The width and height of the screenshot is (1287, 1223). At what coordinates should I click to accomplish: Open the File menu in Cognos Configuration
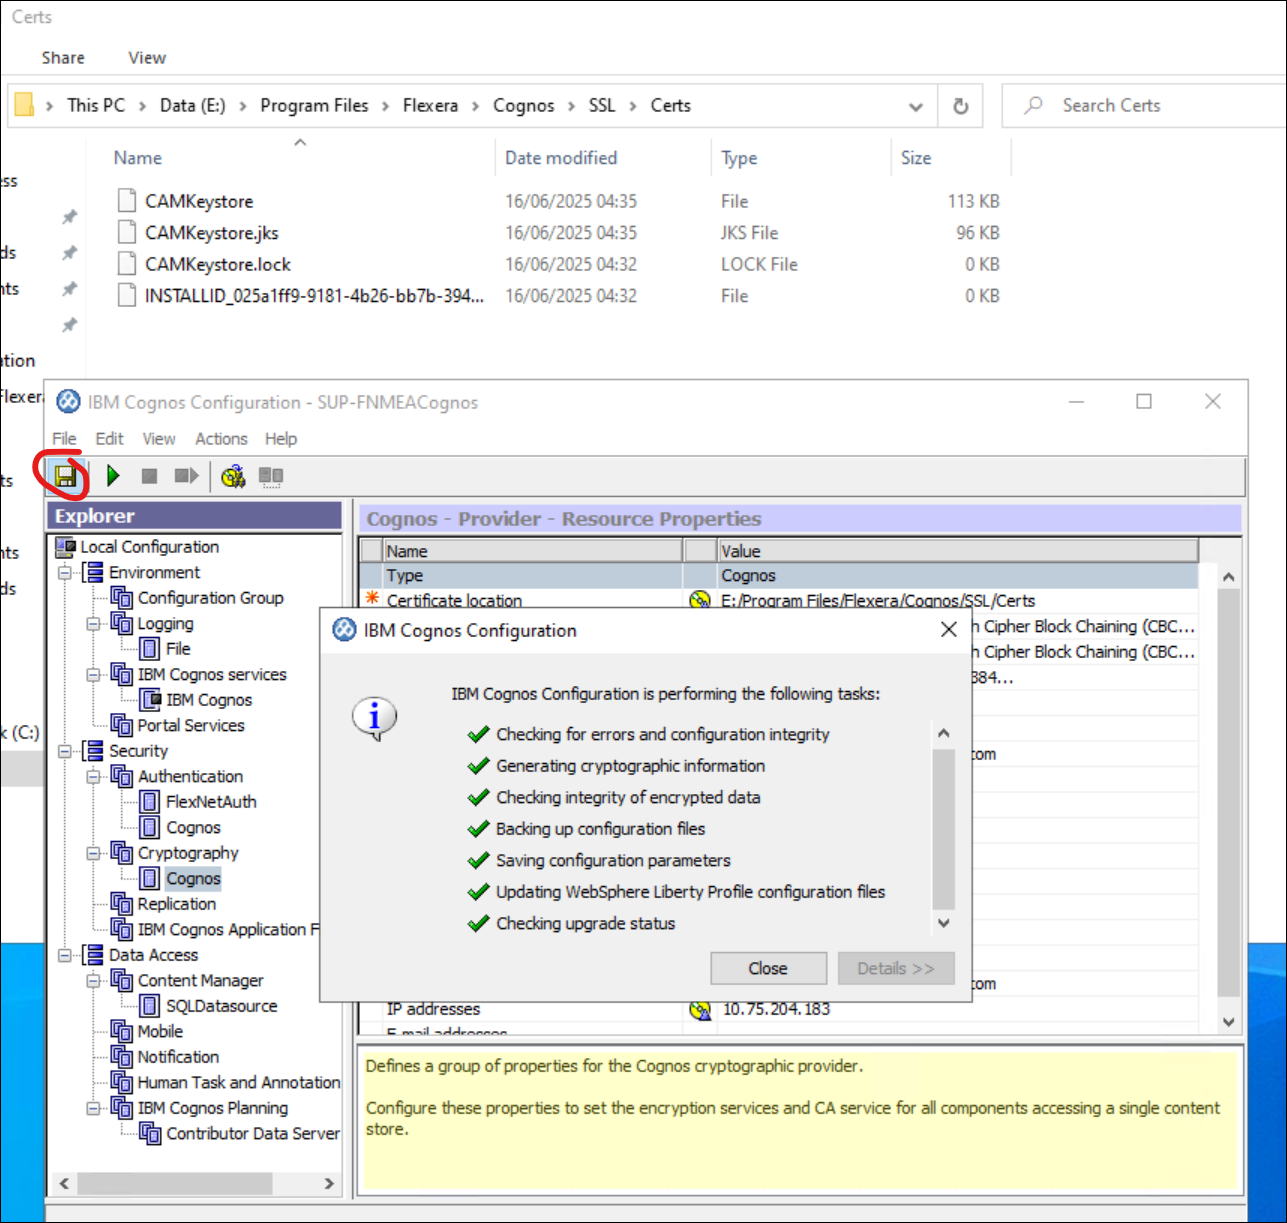click(64, 439)
